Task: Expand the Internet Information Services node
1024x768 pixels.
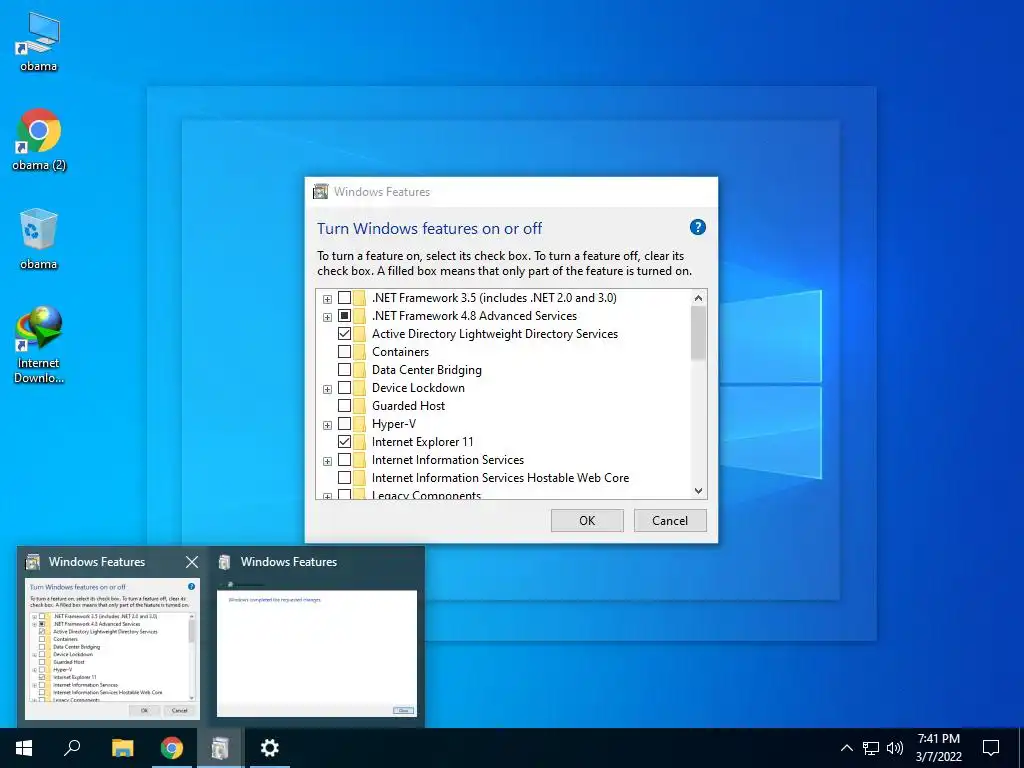Action: click(327, 461)
